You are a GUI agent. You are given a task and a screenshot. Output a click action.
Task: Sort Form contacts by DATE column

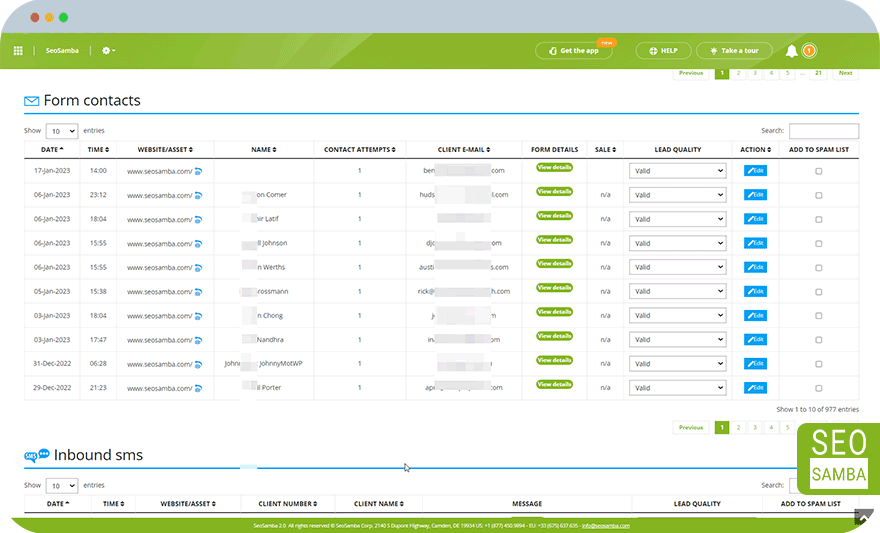coord(52,150)
